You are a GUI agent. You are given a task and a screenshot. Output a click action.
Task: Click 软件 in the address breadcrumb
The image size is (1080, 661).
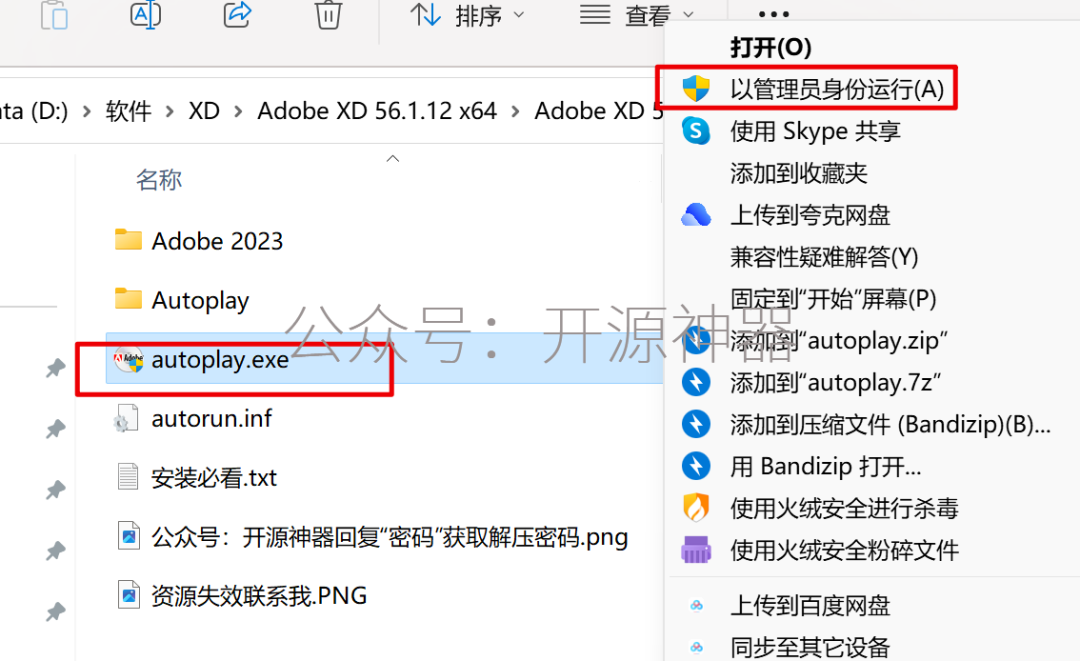128,110
